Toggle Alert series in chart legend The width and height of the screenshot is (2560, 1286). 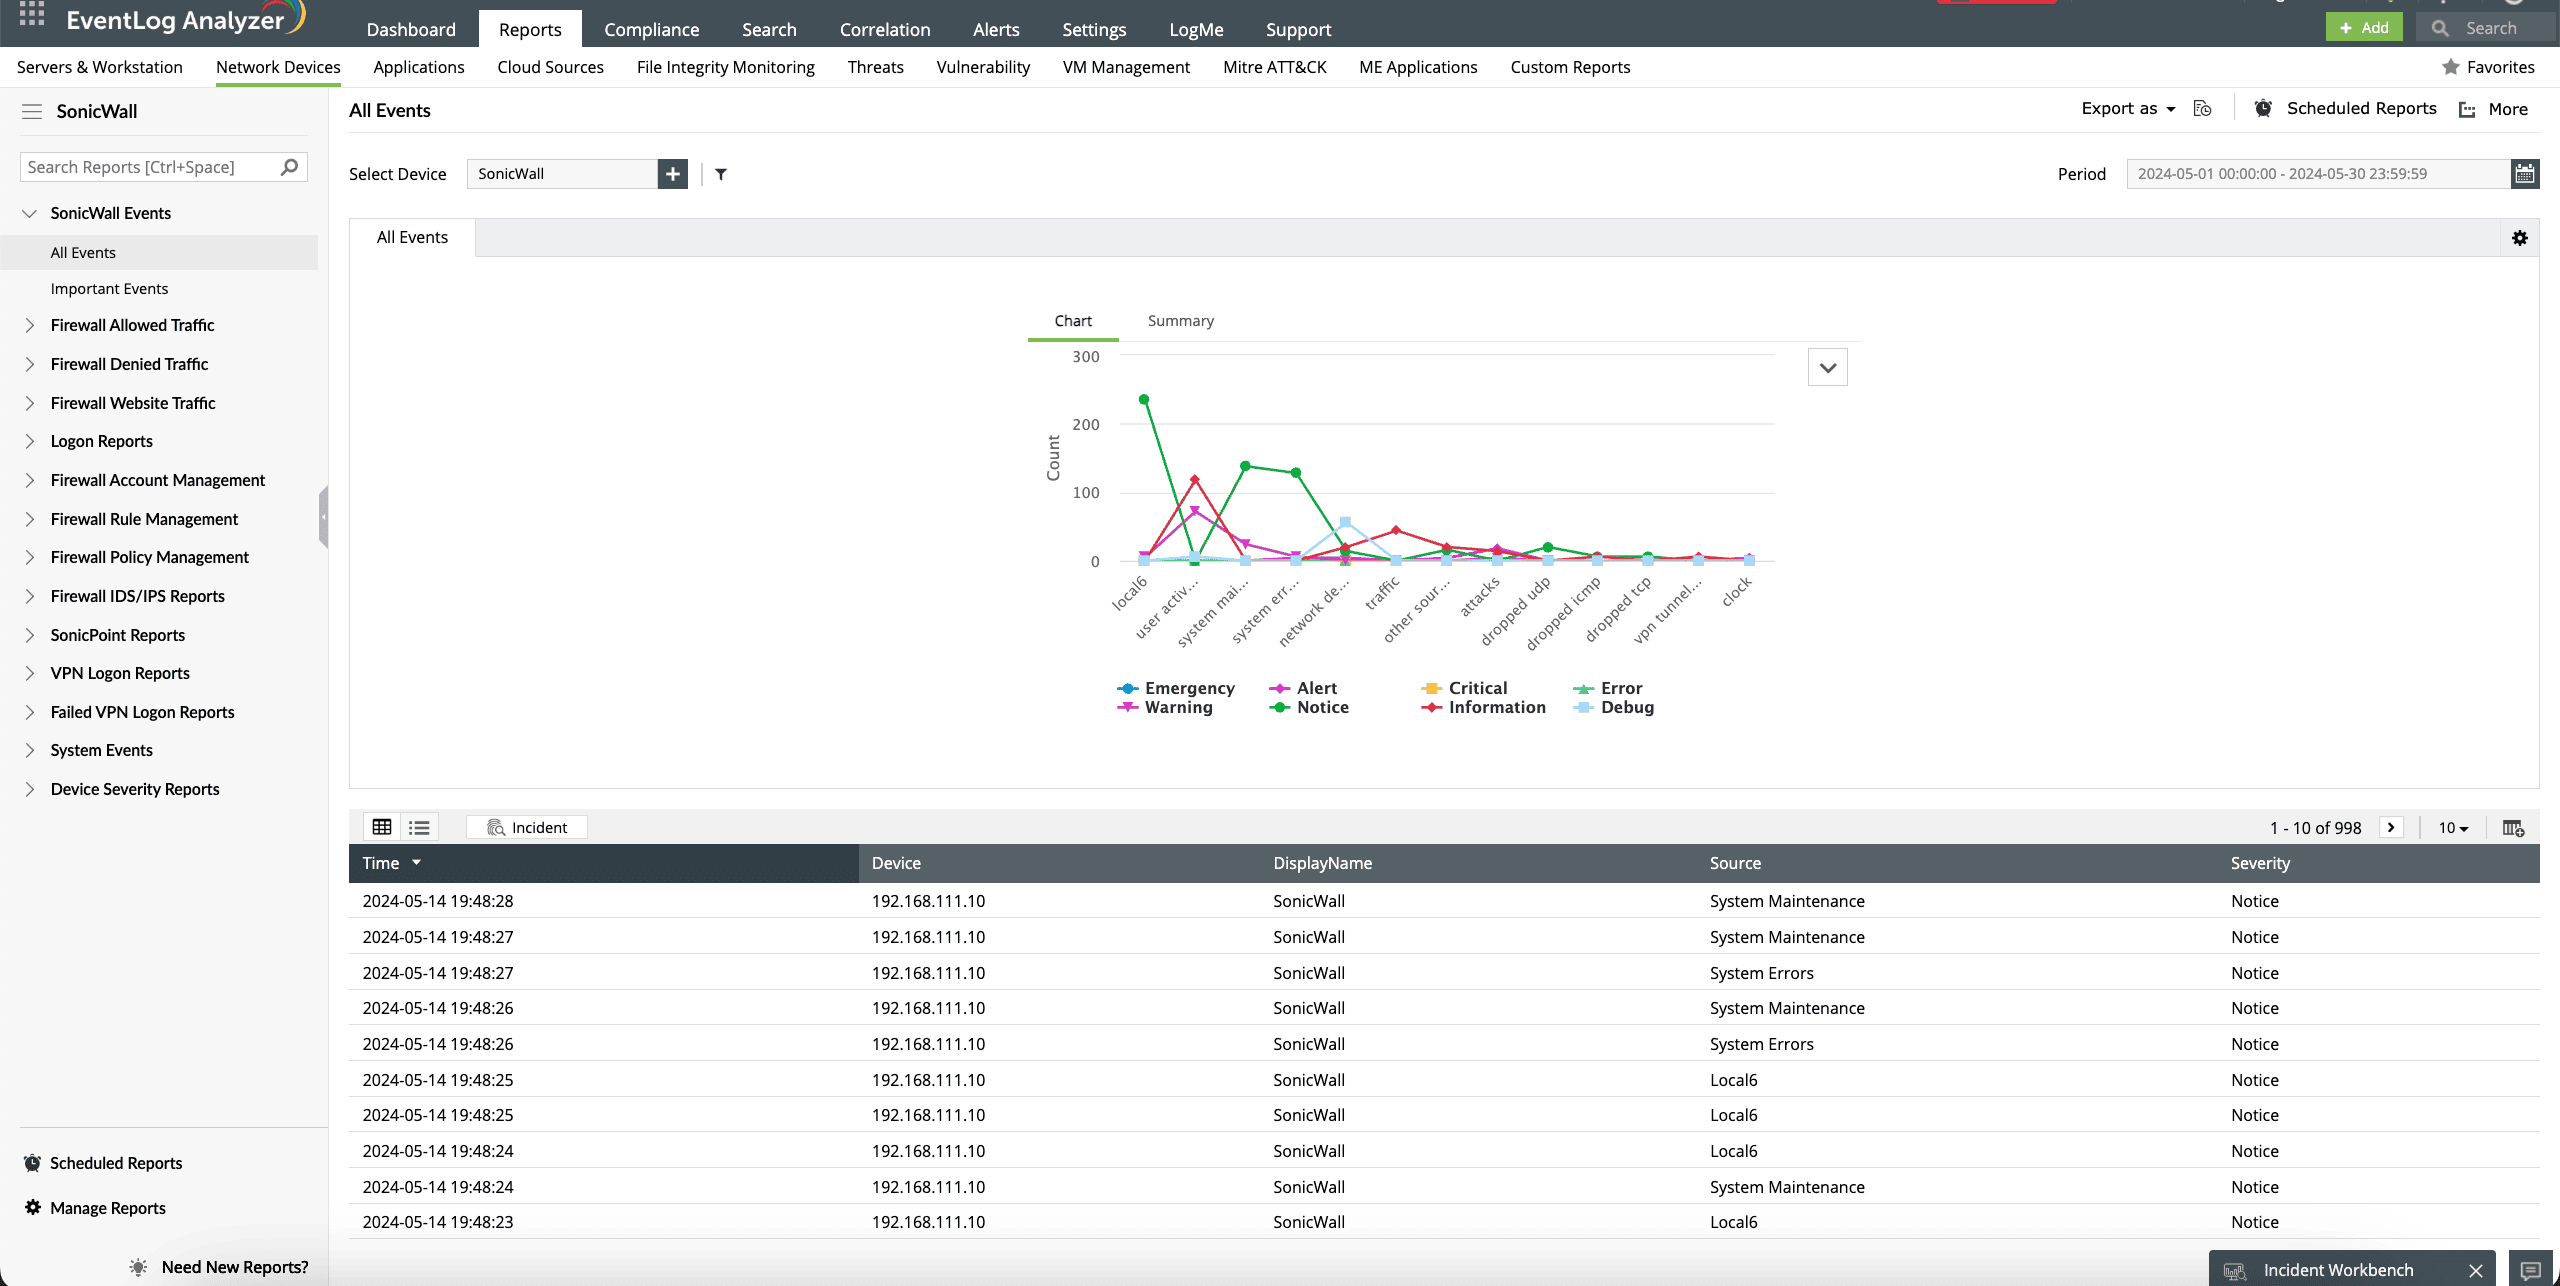click(1302, 688)
